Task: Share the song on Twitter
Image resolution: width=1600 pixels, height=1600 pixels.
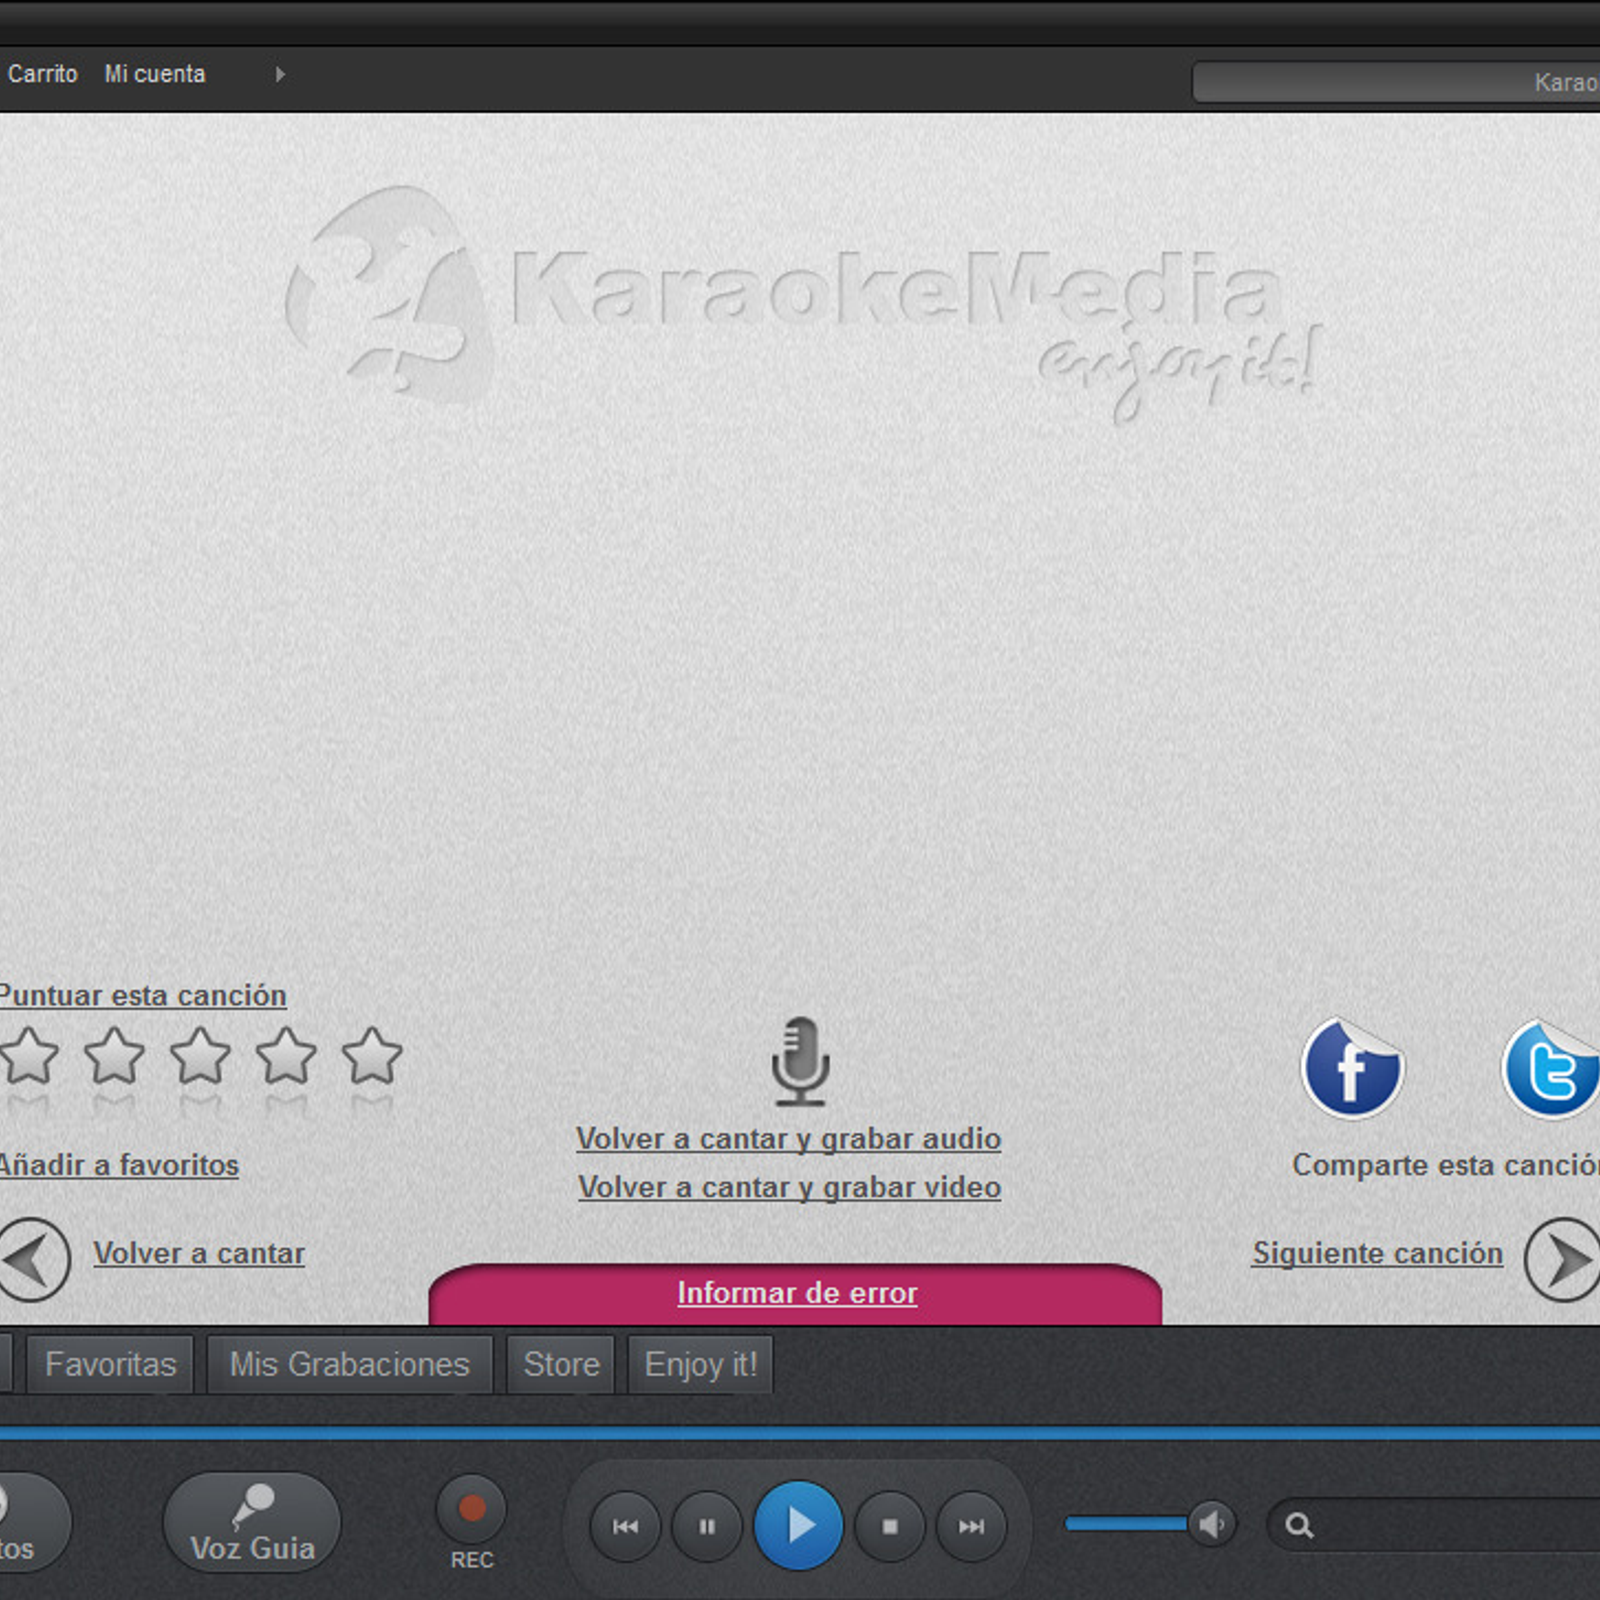Action: 1551,1068
